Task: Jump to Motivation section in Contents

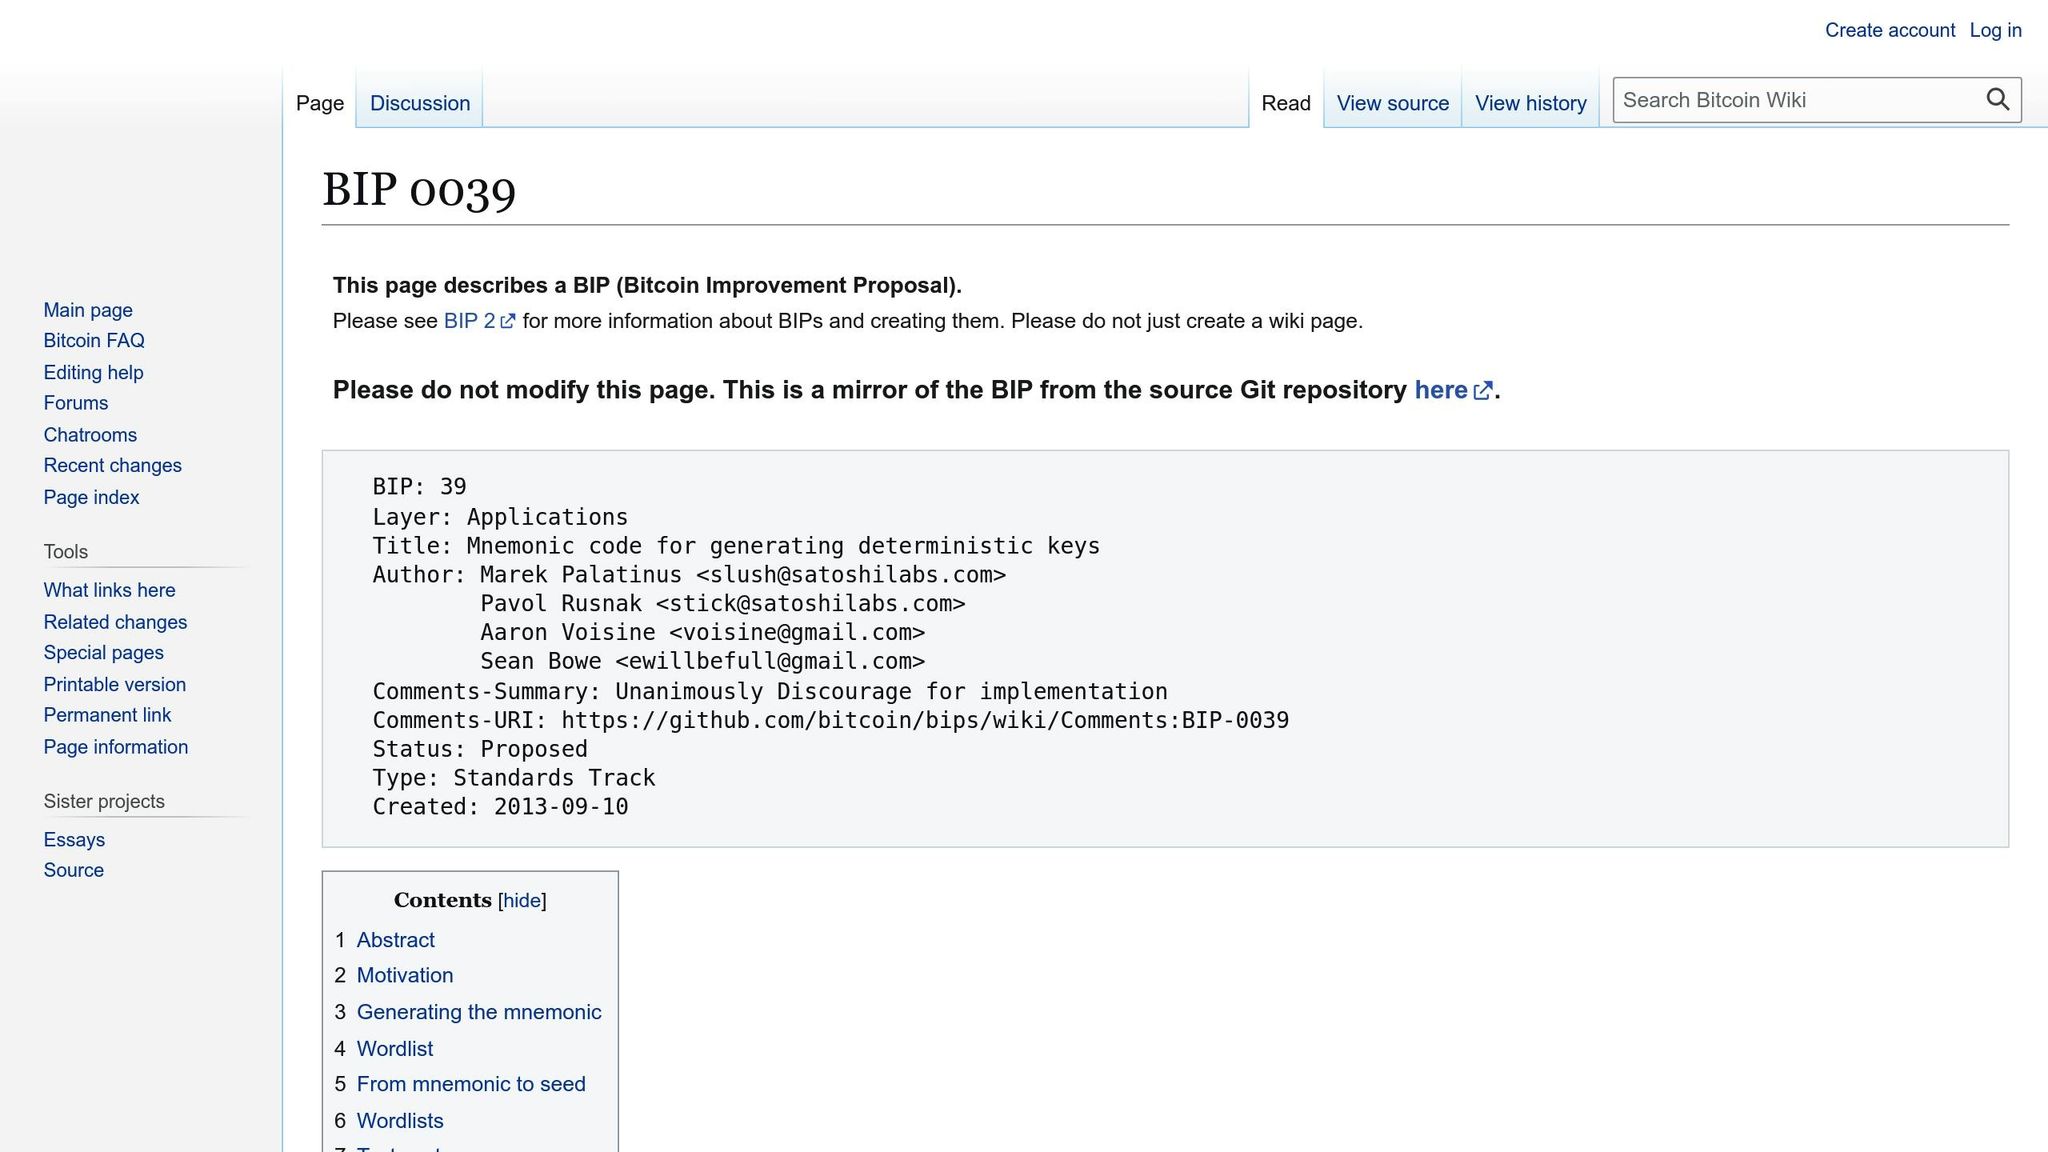Action: [405, 975]
